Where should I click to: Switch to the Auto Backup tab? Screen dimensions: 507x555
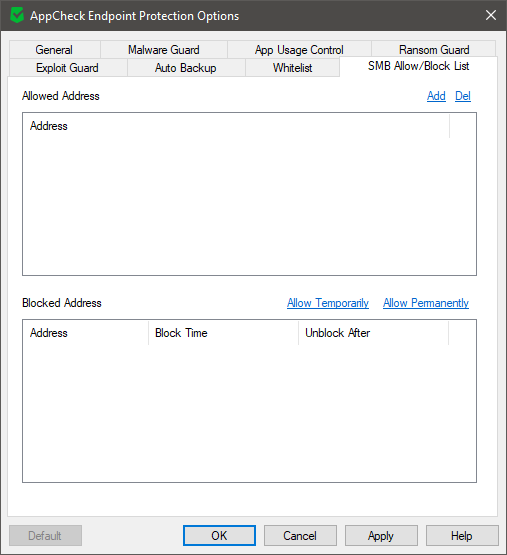tap(186, 68)
